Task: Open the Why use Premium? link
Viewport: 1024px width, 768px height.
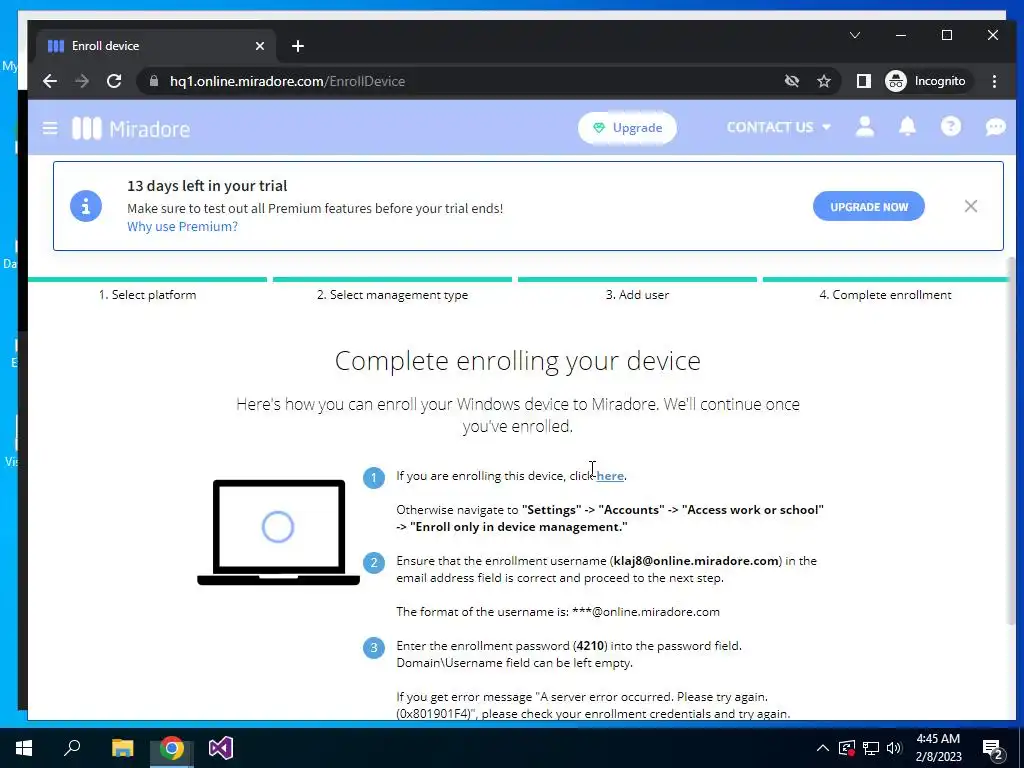Action: pyautogui.click(x=182, y=227)
